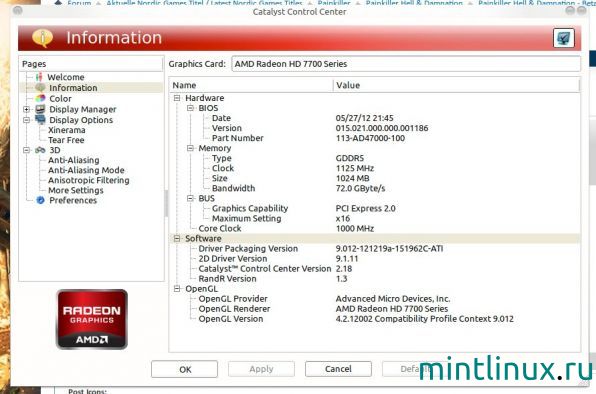
Task: Open the Preferences page
Action: (73, 200)
